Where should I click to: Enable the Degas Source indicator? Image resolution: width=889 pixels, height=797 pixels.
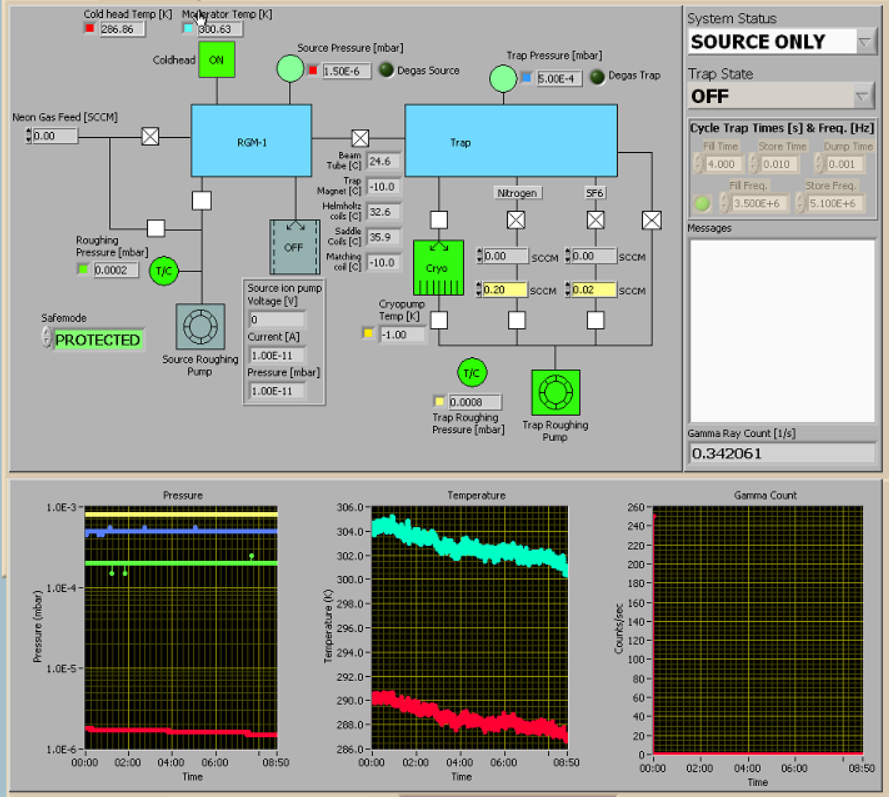point(384,71)
